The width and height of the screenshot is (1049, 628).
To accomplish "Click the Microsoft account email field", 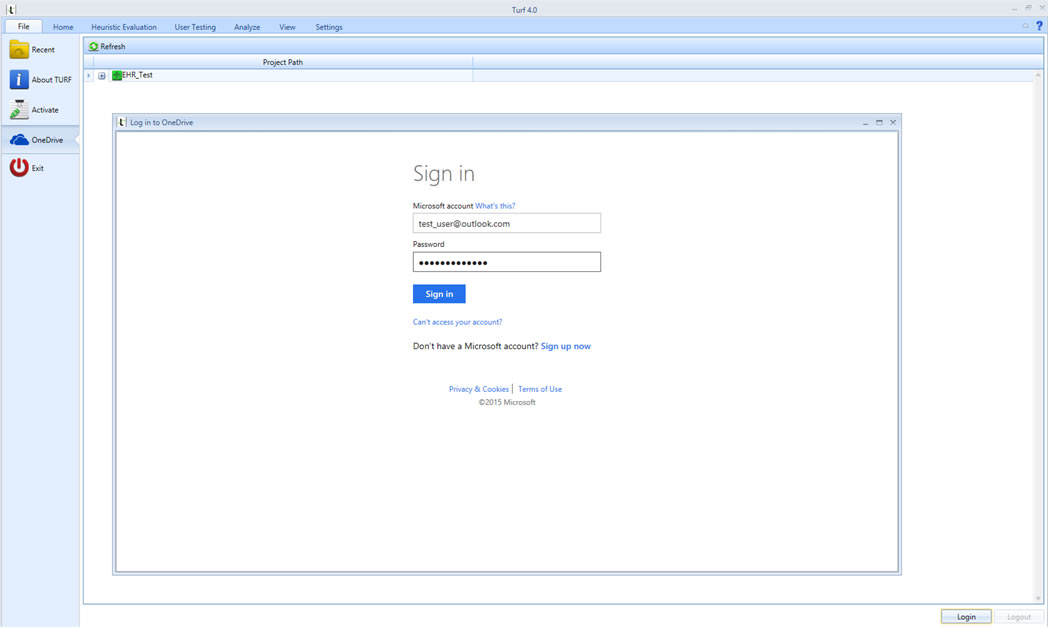I will coord(506,223).
